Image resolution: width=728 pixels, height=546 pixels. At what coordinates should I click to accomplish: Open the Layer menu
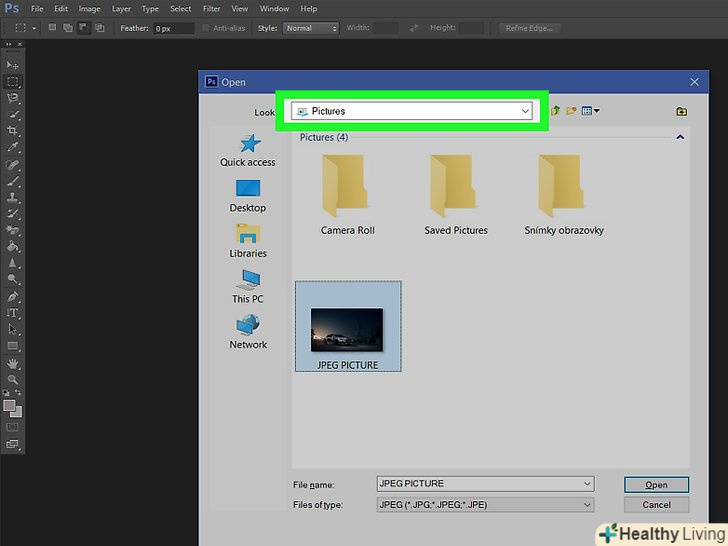[121, 8]
